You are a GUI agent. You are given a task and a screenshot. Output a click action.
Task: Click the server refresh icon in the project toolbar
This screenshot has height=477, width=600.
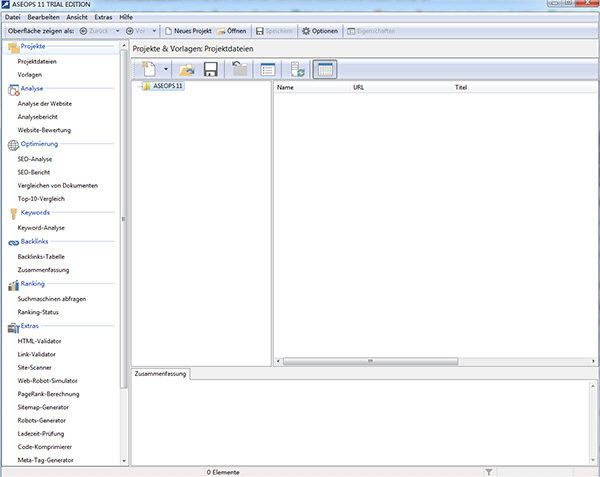(x=297, y=69)
